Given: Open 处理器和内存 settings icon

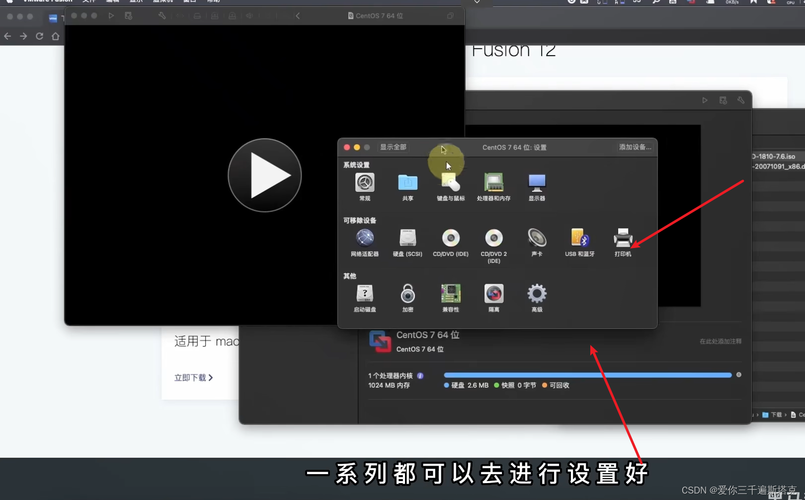Looking at the screenshot, I should pos(494,183).
